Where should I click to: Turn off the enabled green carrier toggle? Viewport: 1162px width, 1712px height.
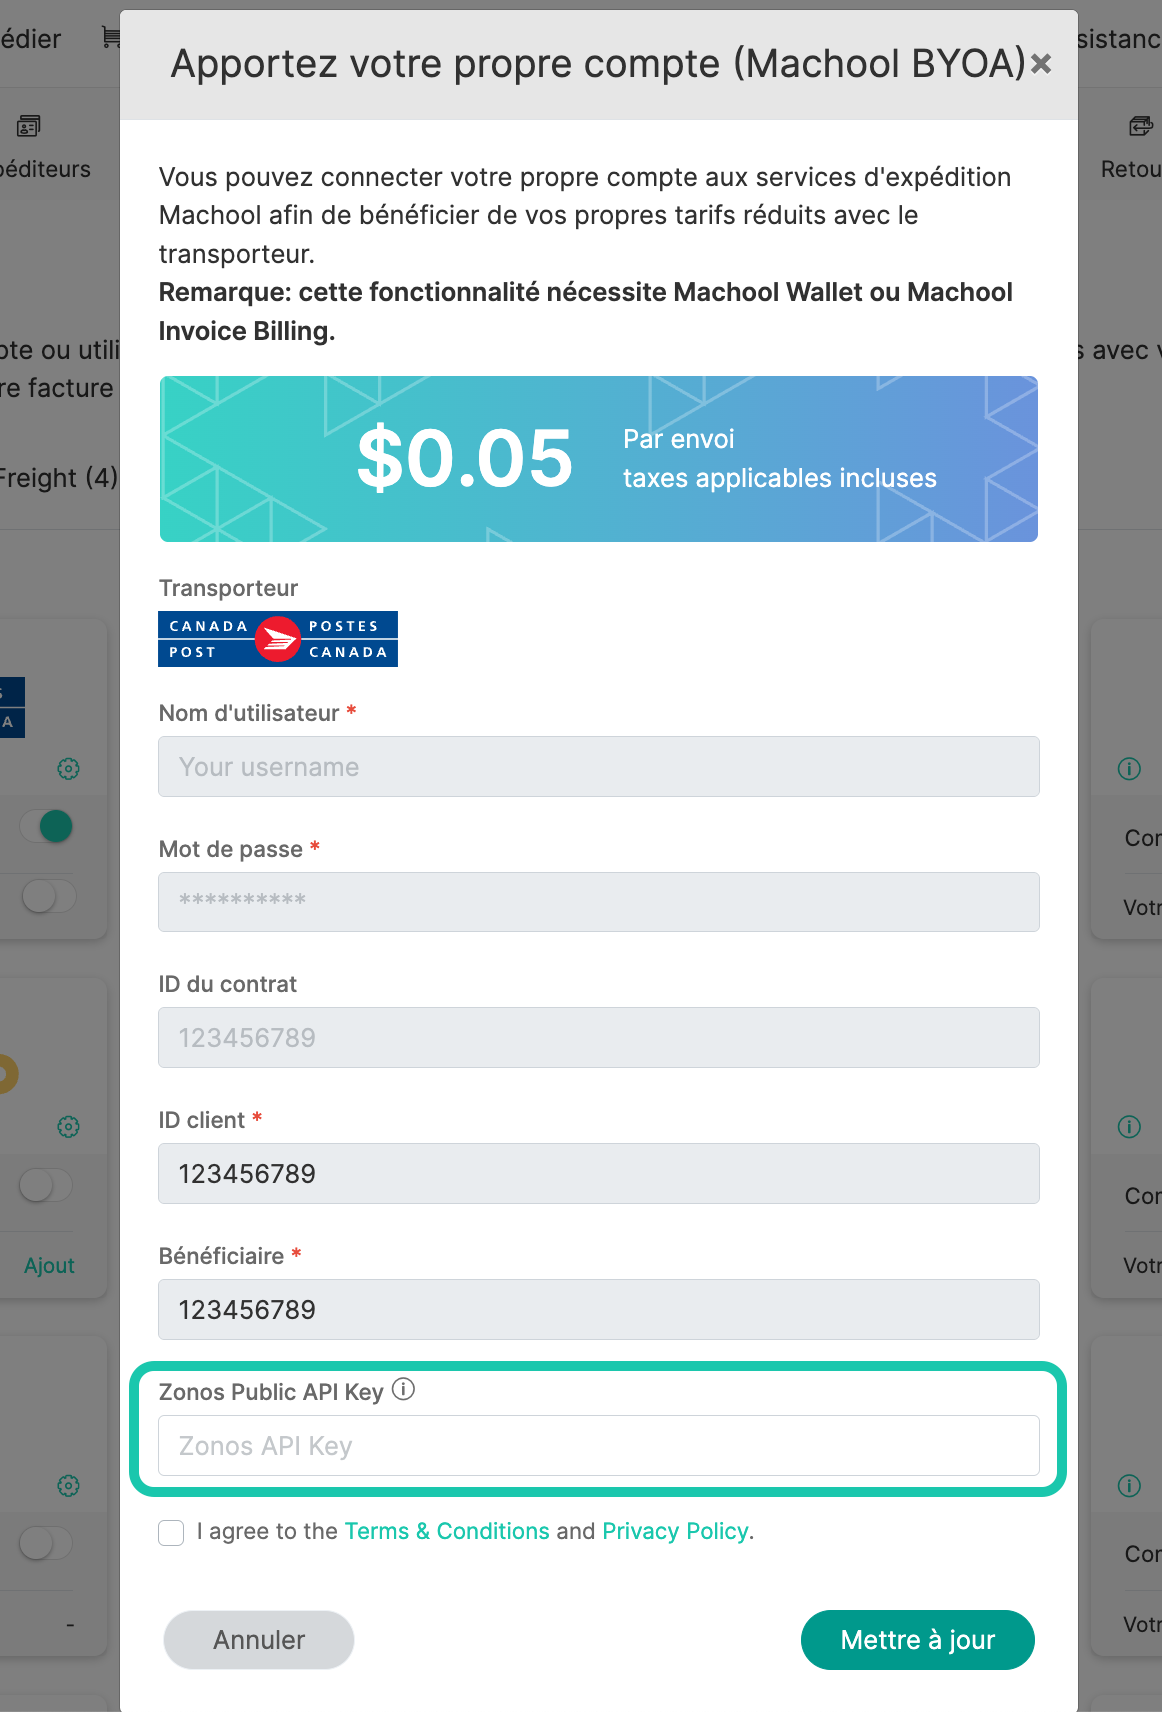48,826
